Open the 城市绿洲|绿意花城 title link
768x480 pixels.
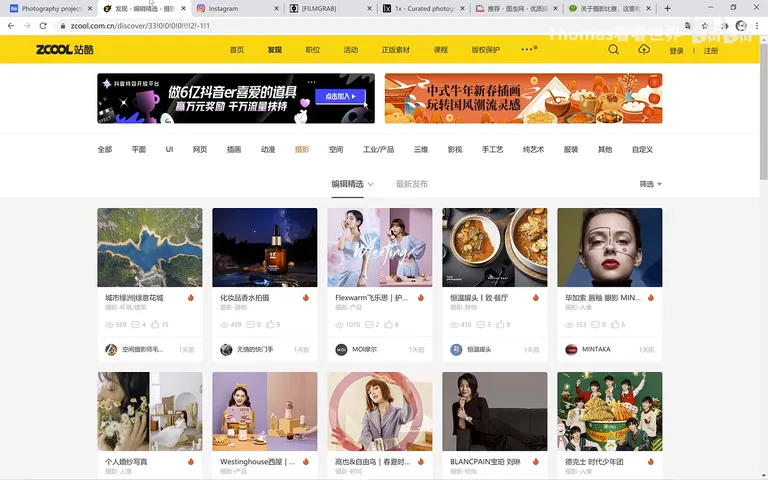point(134,297)
